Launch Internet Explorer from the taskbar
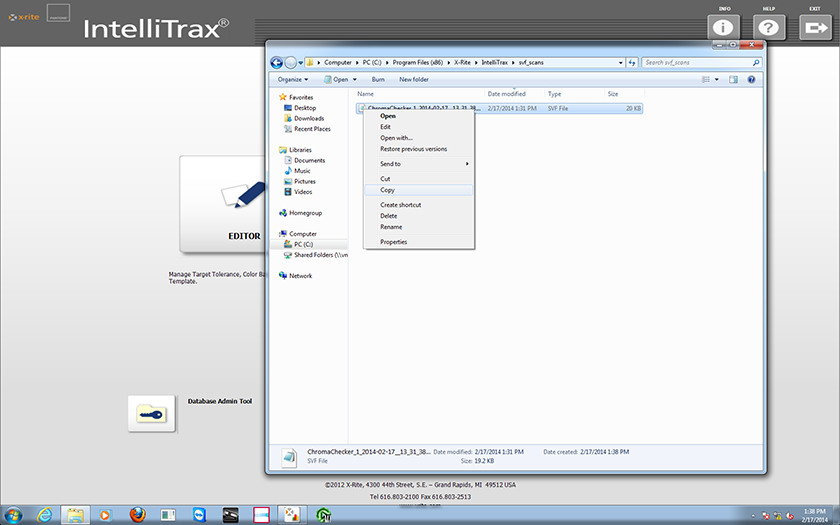840x525 pixels. 45,515
